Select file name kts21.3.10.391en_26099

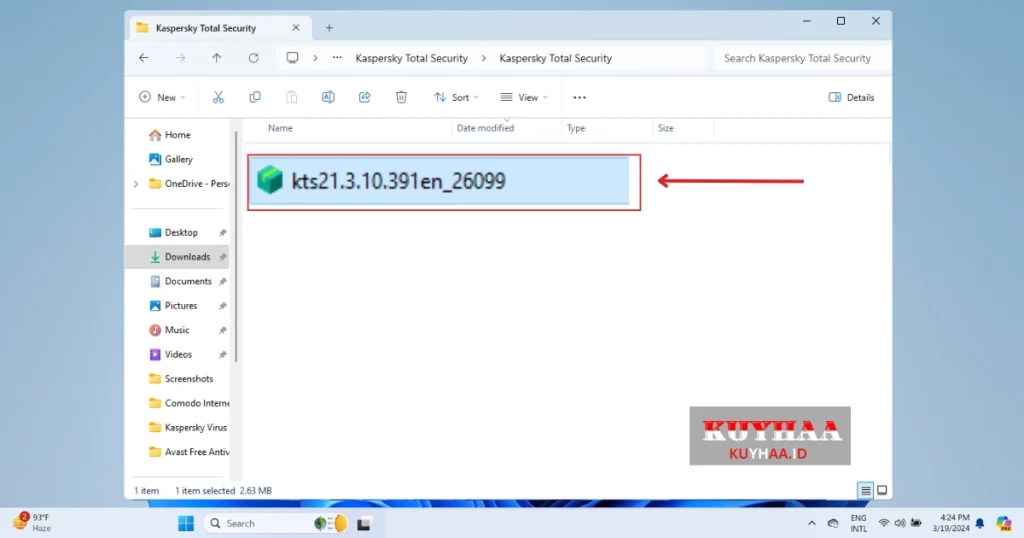(x=398, y=181)
